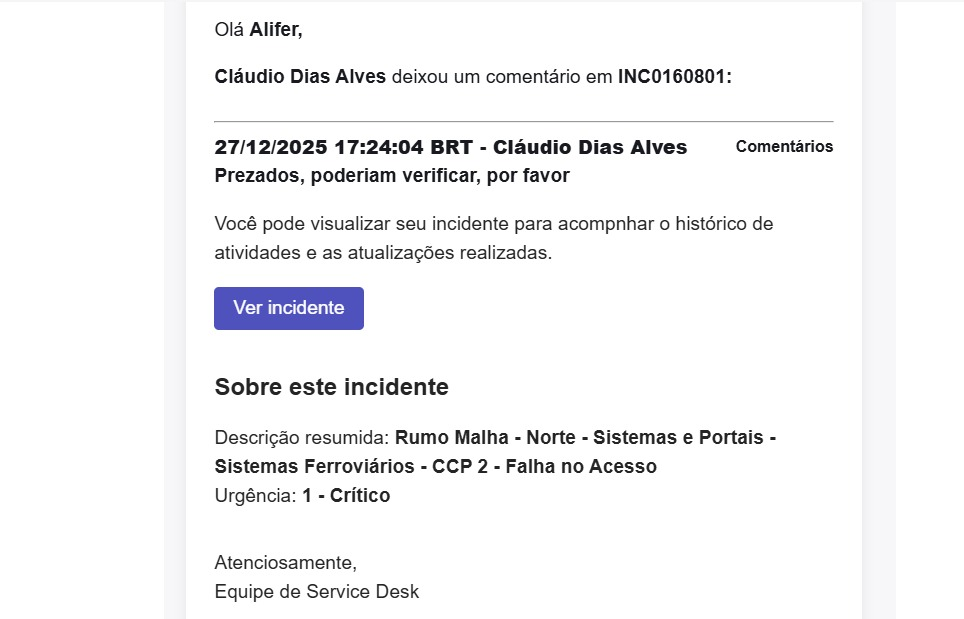This screenshot has height=619, width=964.
Task: Click Cláudio Dias Alves in the opening sentence
Action: pos(300,76)
